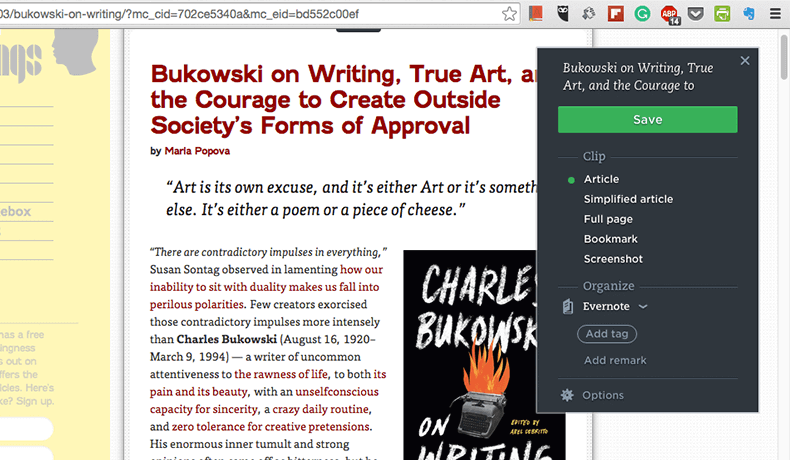This screenshot has width=790, height=460.
Task: Open the Chrome hamburger menu
Action: (x=775, y=14)
